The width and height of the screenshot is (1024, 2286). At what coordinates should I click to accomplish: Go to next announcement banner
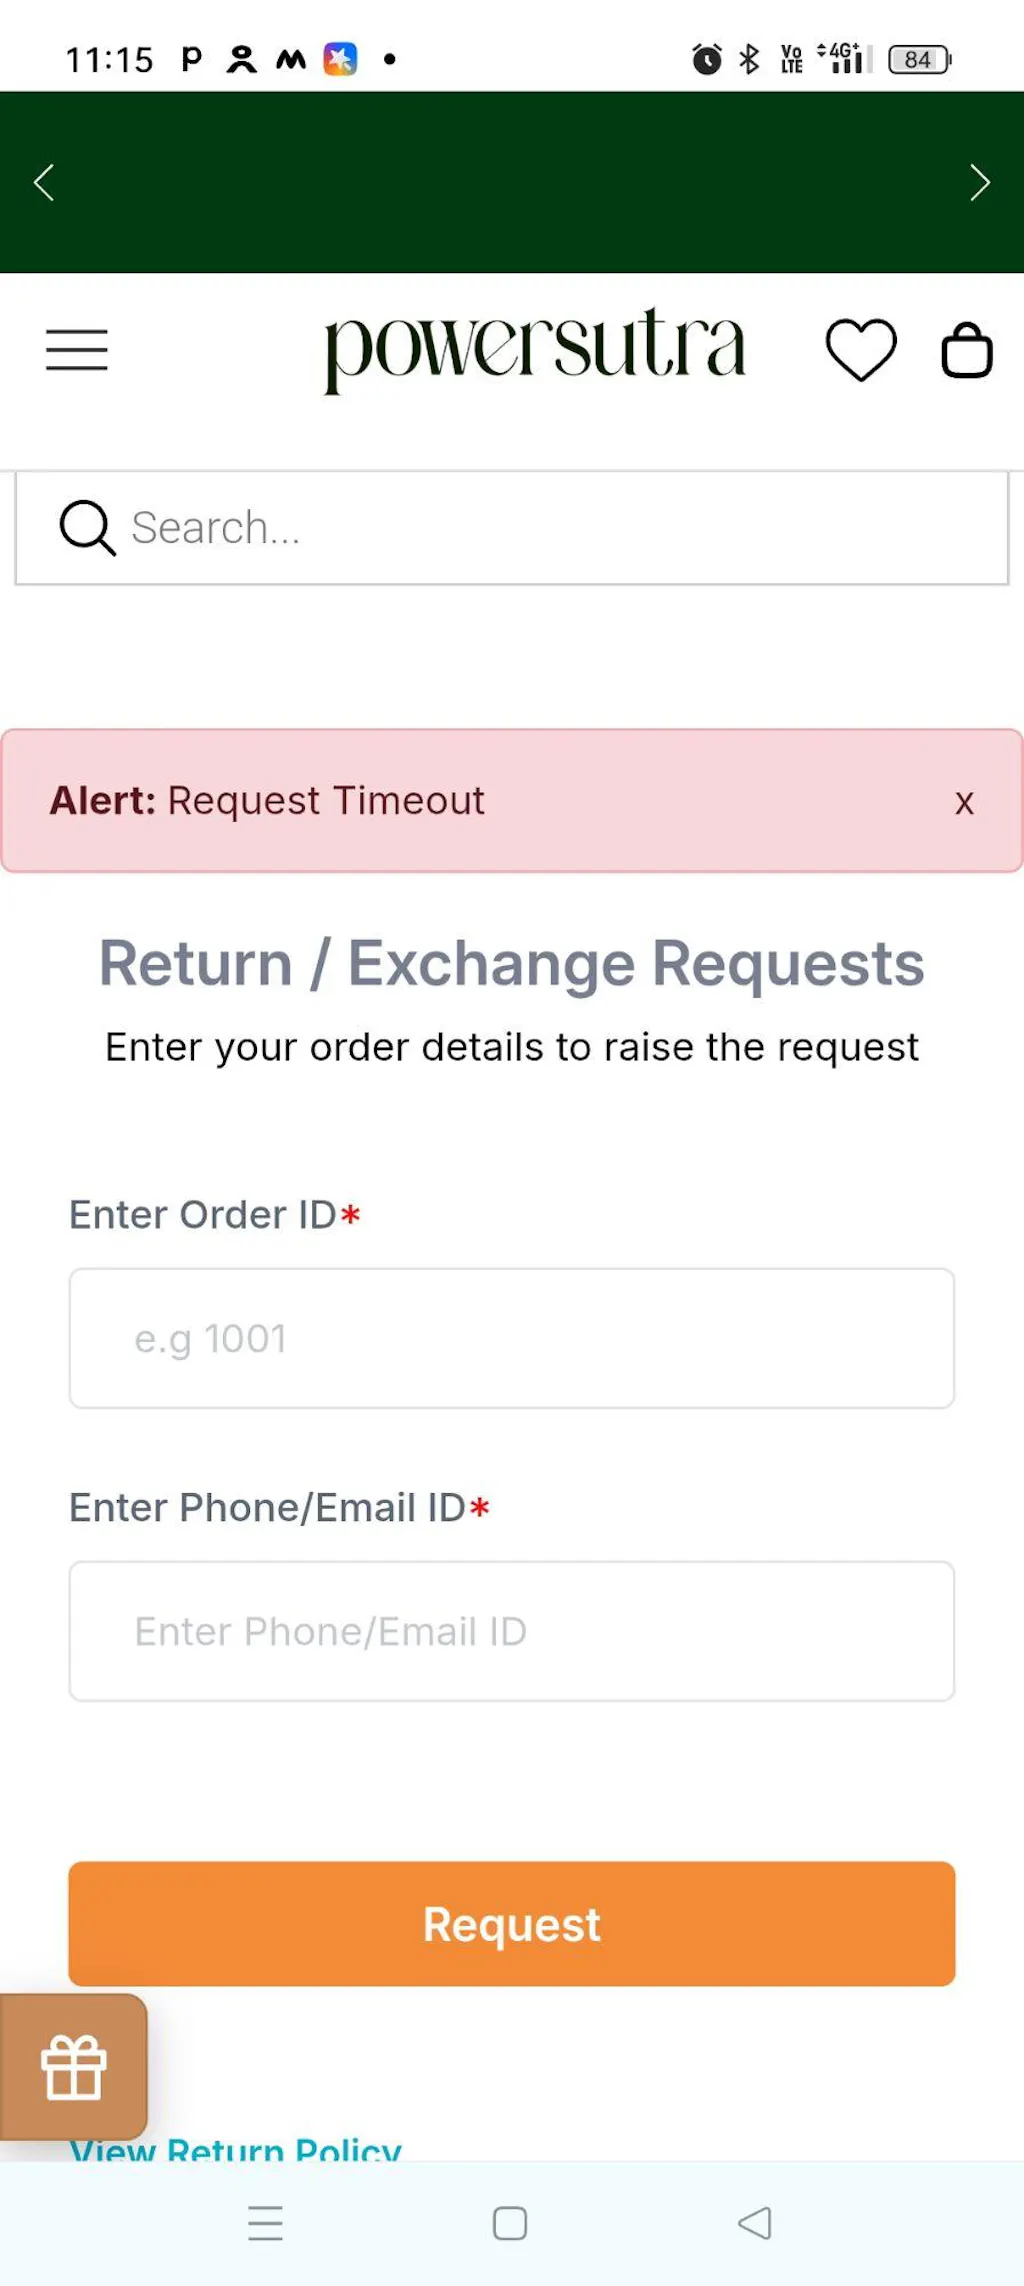pyautogui.click(x=980, y=182)
